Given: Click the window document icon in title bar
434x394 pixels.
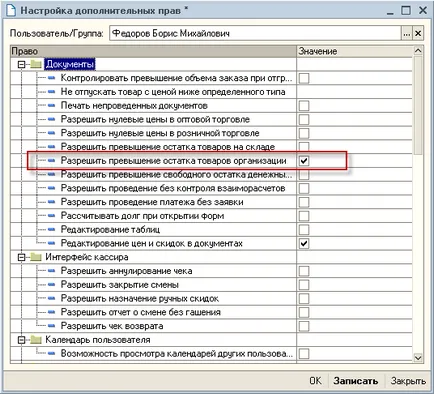Looking at the screenshot, I should click(10, 10).
